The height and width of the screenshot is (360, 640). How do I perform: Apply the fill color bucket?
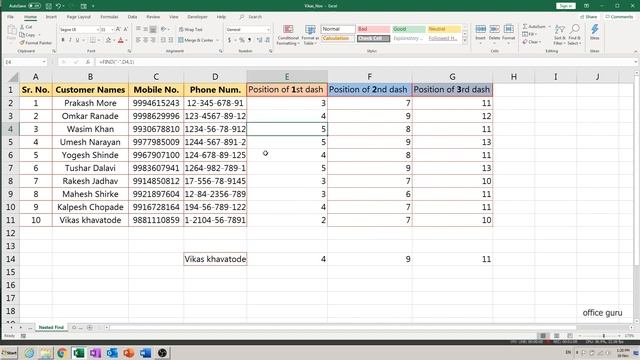coord(108,40)
